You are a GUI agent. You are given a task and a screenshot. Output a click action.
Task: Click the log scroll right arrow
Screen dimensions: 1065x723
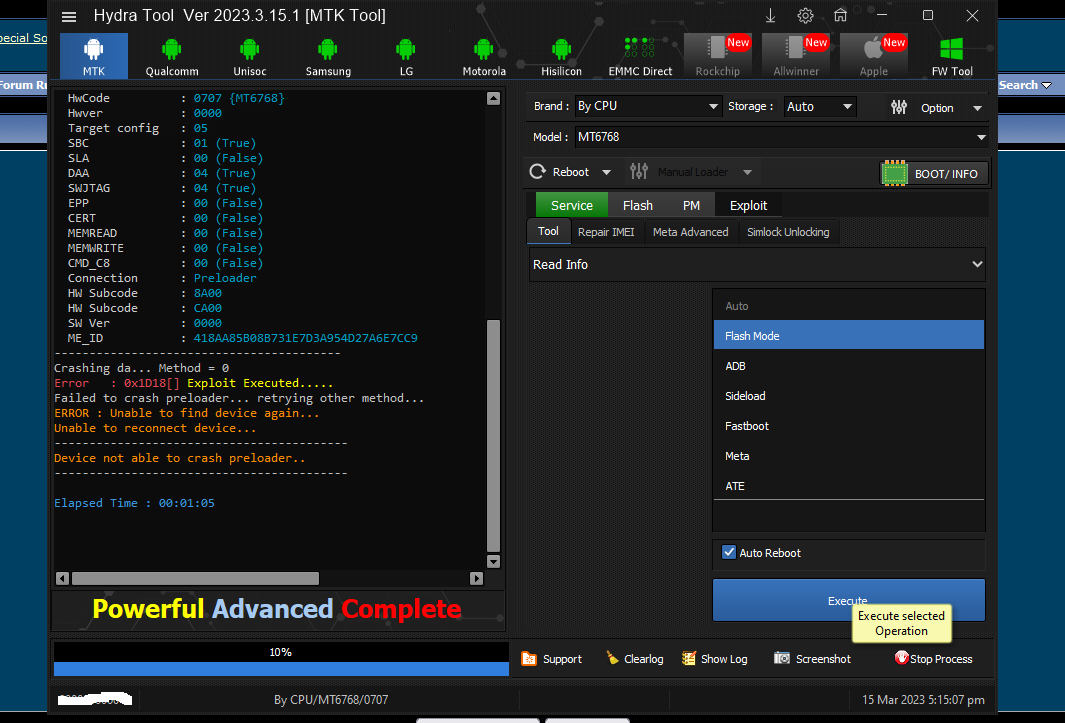click(x=476, y=578)
